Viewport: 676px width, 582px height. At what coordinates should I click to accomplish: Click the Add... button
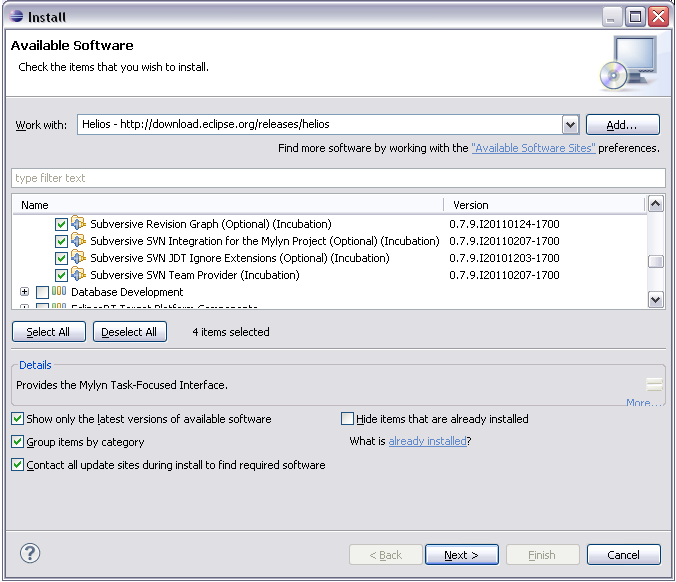(623, 125)
